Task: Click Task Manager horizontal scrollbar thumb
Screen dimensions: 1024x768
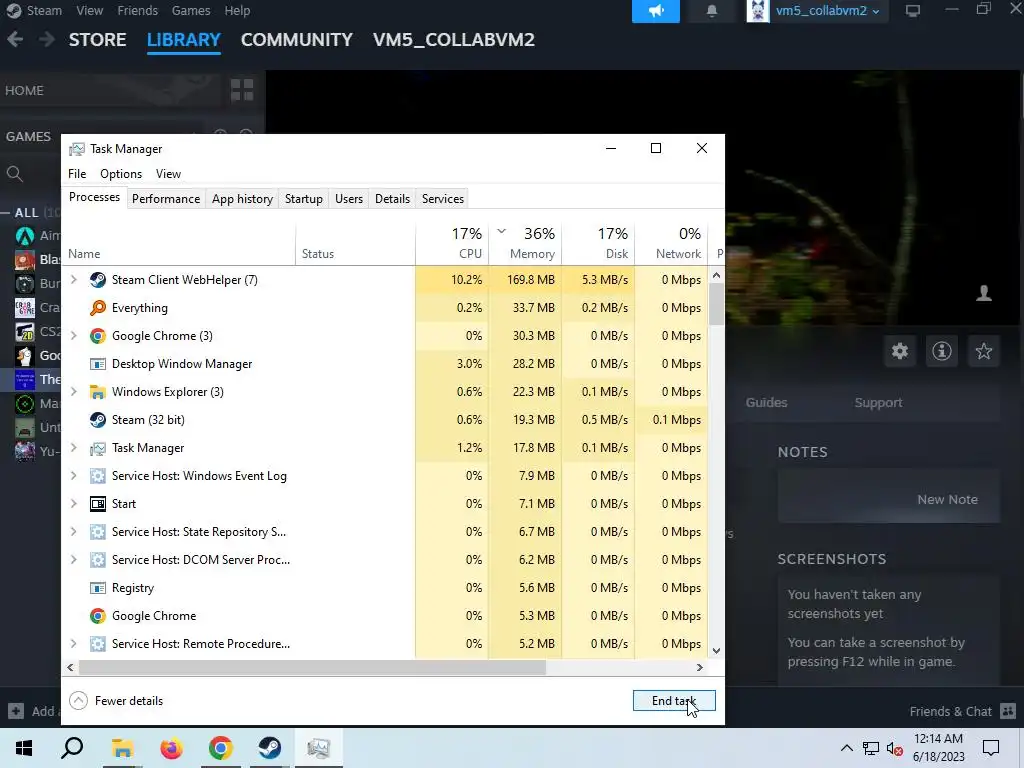Action: click(x=312, y=667)
